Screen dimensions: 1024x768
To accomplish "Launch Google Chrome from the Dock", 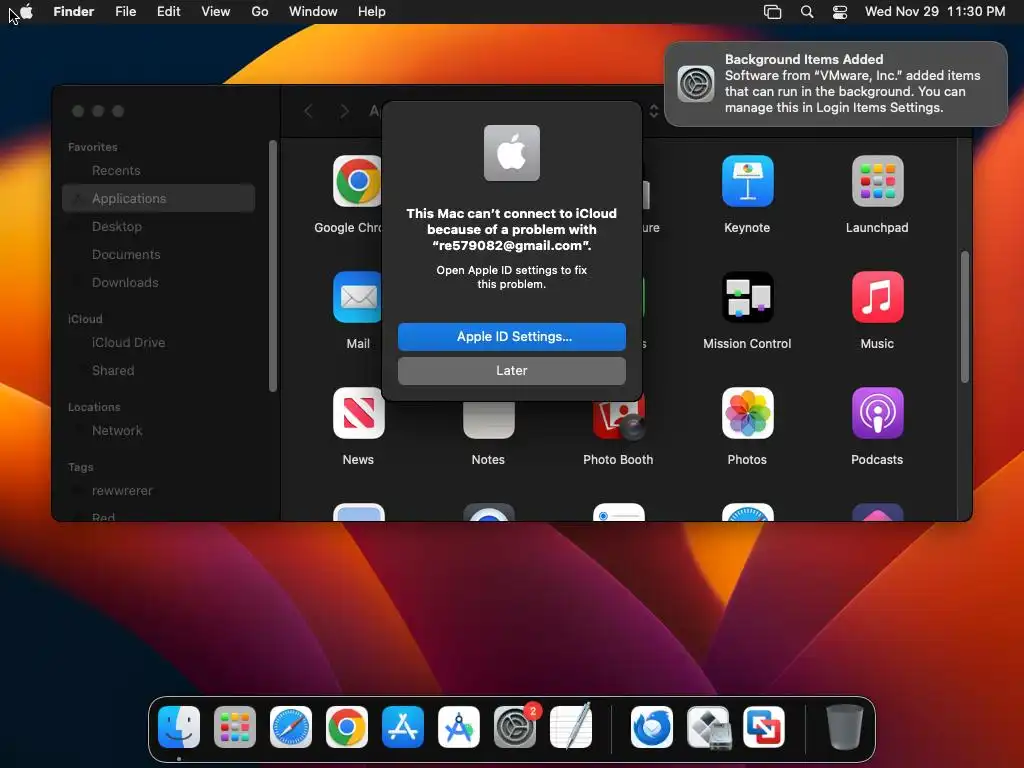I will coord(347,727).
